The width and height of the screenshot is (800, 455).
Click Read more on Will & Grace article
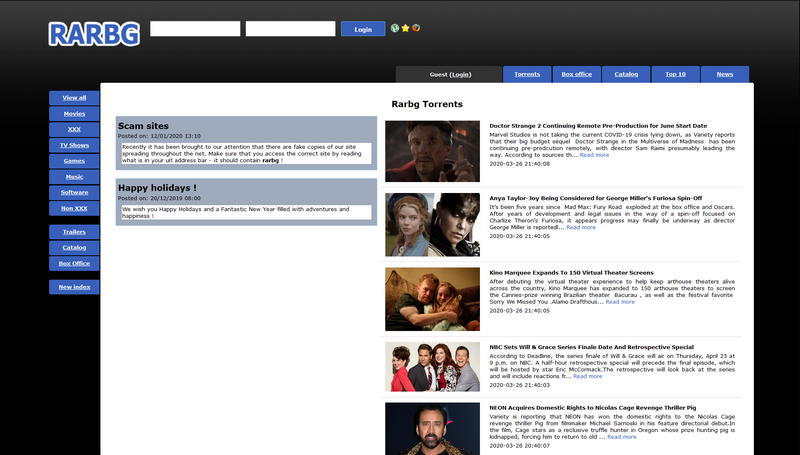coord(587,376)
